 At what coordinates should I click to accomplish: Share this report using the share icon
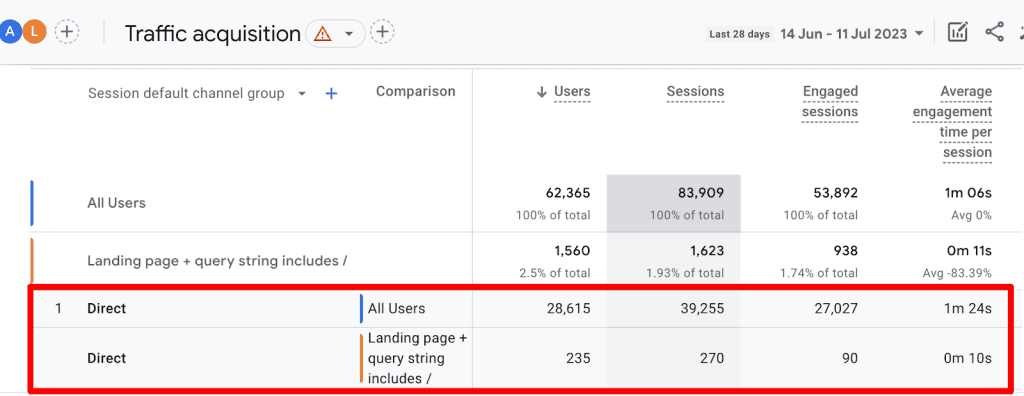pyautogui.click(x=994, y=32)
